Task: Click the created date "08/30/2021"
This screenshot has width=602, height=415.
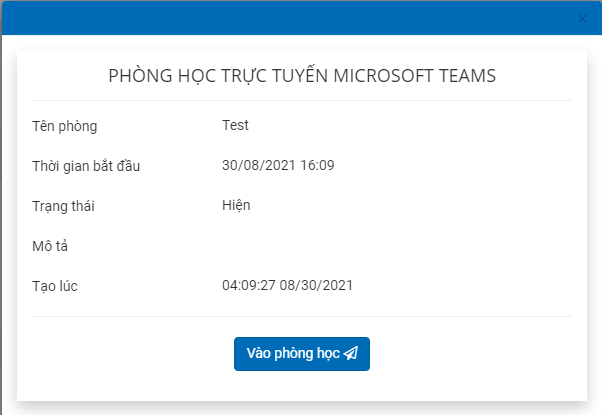Action: click(x=318, y=285)
